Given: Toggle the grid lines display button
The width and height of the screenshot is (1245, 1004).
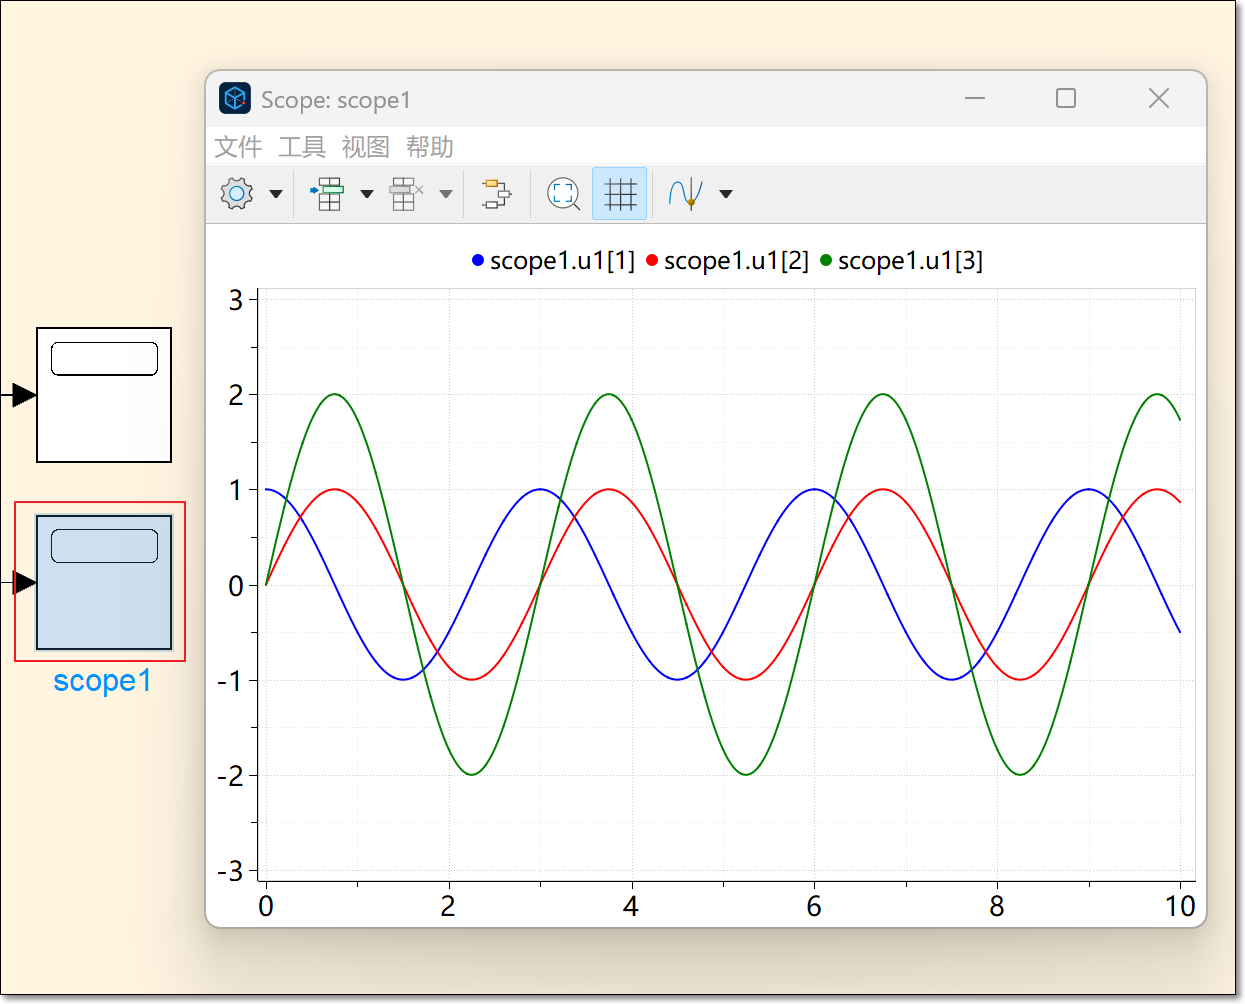Looking at the screenshot, I should (x=620, y=193).
